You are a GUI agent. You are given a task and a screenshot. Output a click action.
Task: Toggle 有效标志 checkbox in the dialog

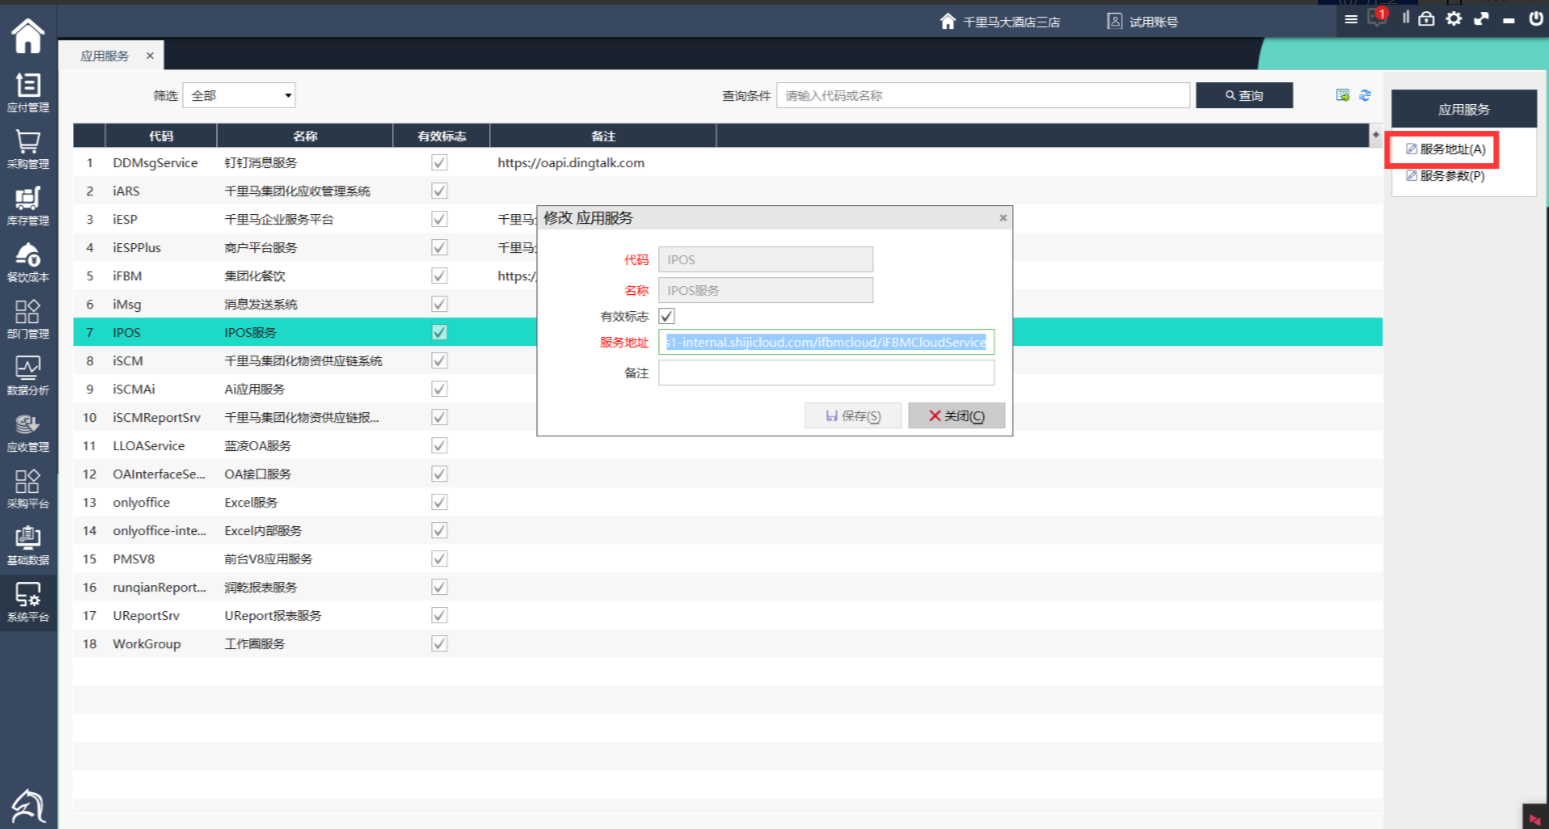click(667, 316)
